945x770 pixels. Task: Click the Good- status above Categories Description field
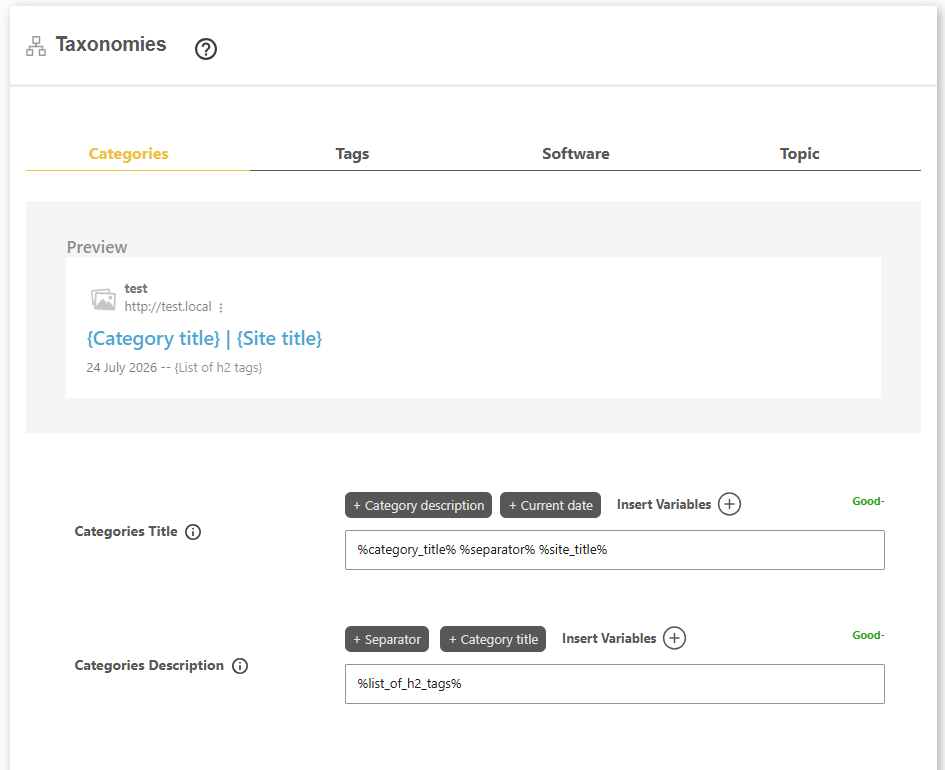pos(868,635)
